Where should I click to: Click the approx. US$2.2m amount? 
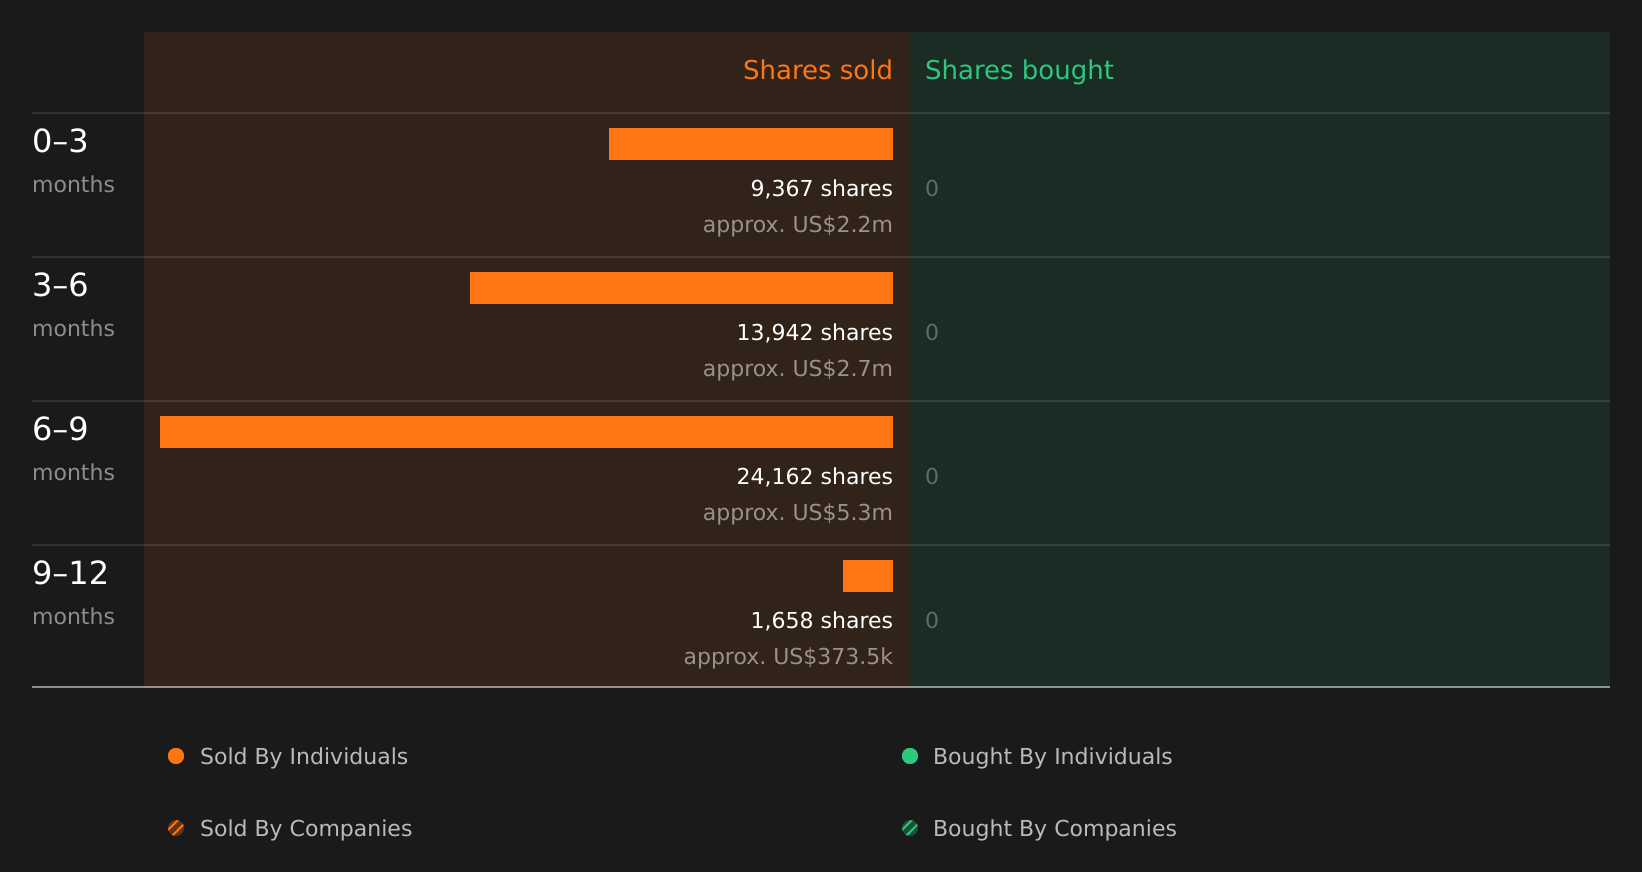coord(798,225)
